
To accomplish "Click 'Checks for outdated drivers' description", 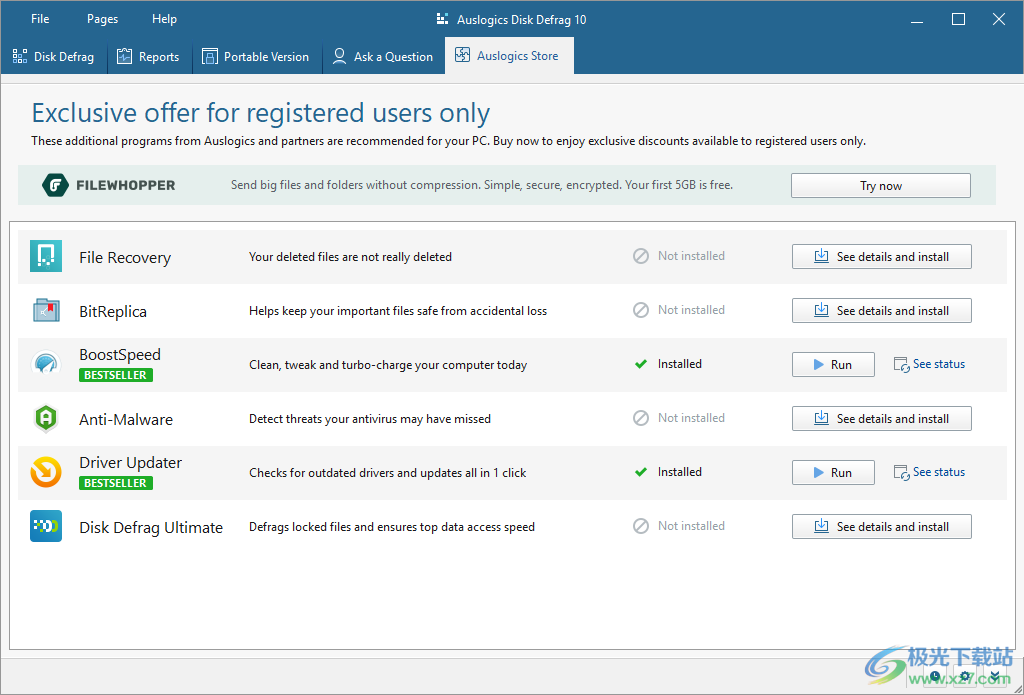I will pyautogui.click(x=387, y=473).
